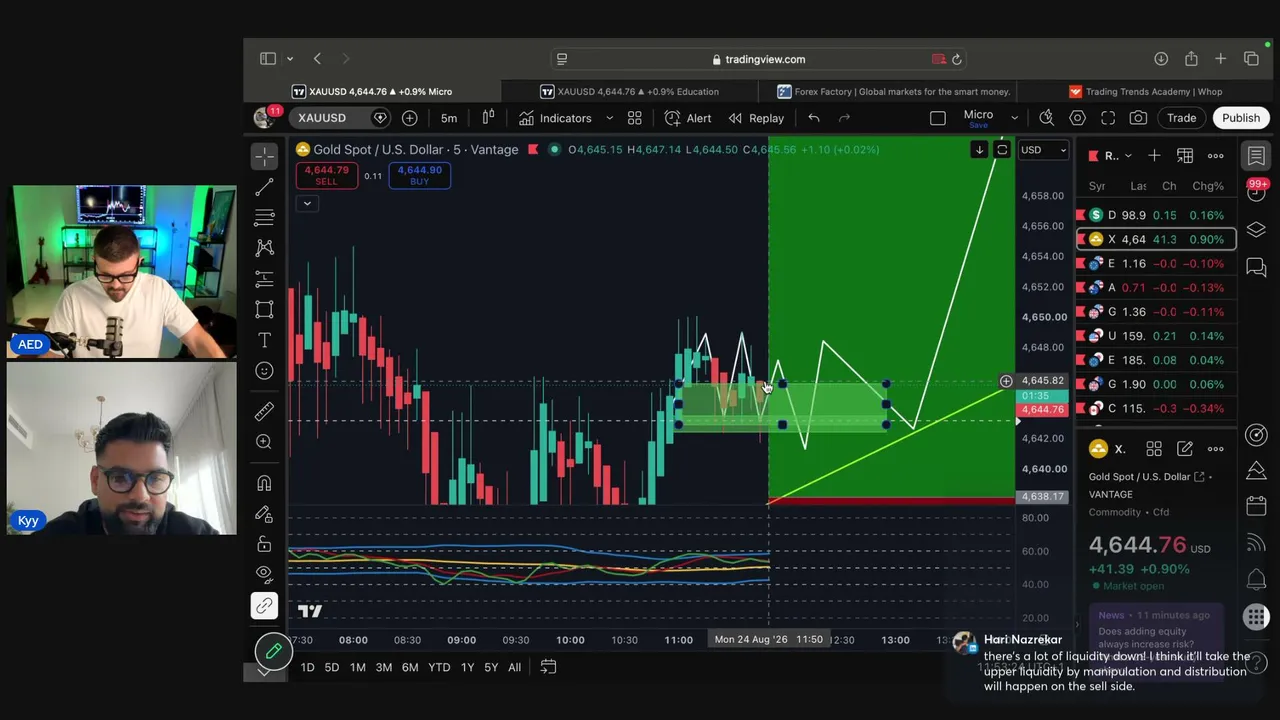This screenshot has height=720, width=1280.
Task: Activate the zoom in tool
Action: (265, 442)
